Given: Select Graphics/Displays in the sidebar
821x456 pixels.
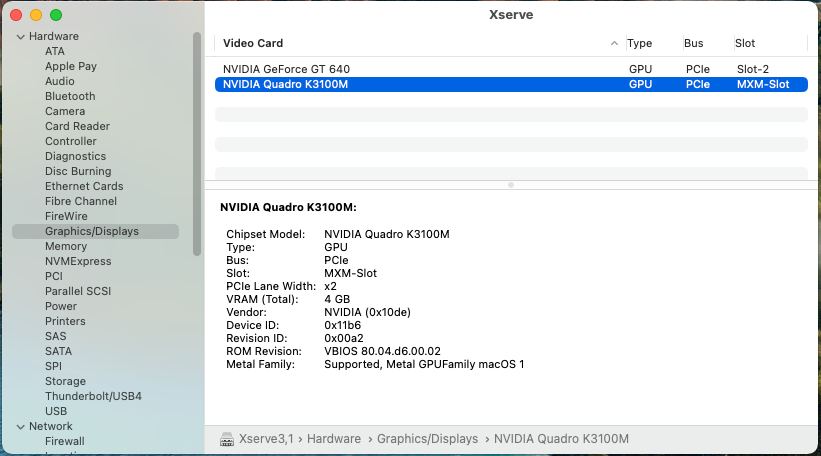Looking at the screenshot, I should (x=95, y=231).
